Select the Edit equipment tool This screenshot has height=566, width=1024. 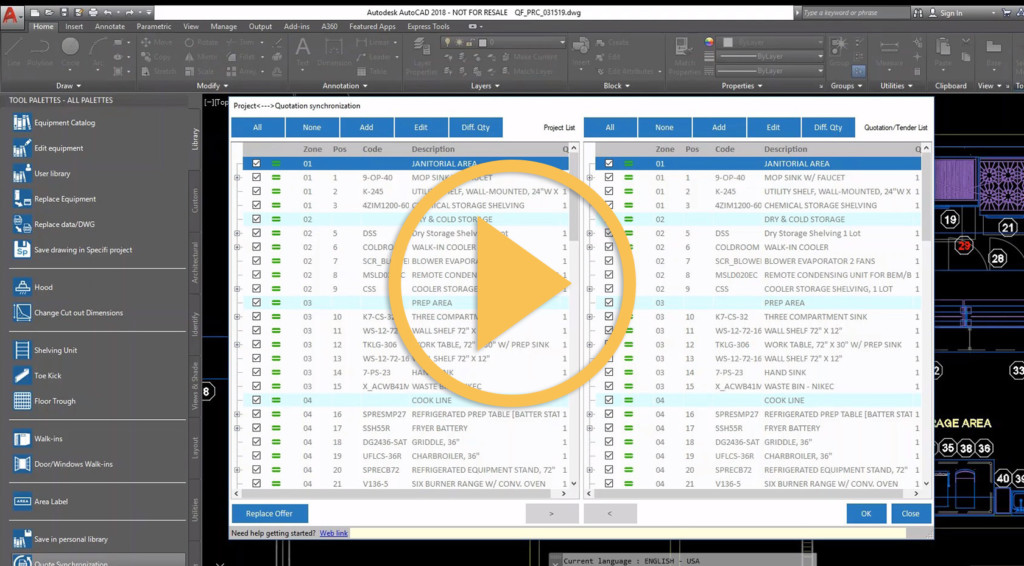click(48, 148)
